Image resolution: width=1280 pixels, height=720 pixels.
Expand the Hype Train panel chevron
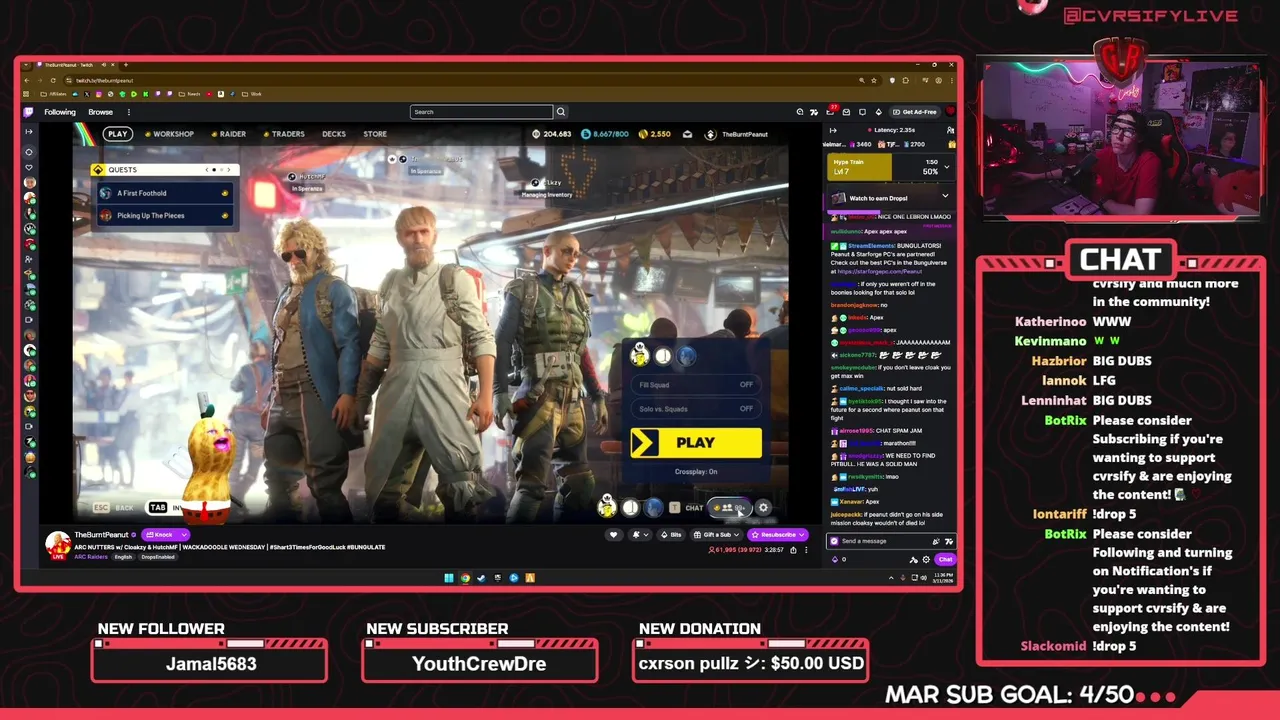tap(947, 167)
